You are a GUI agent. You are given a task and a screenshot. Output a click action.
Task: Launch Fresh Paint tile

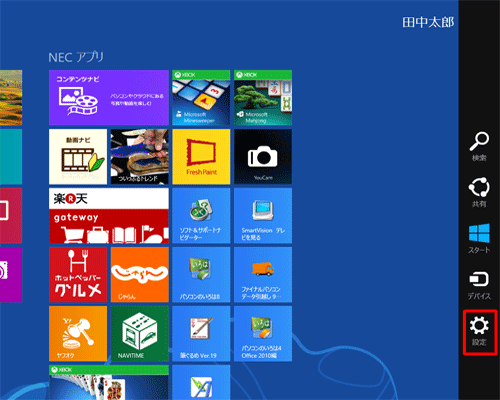[201, 157]
